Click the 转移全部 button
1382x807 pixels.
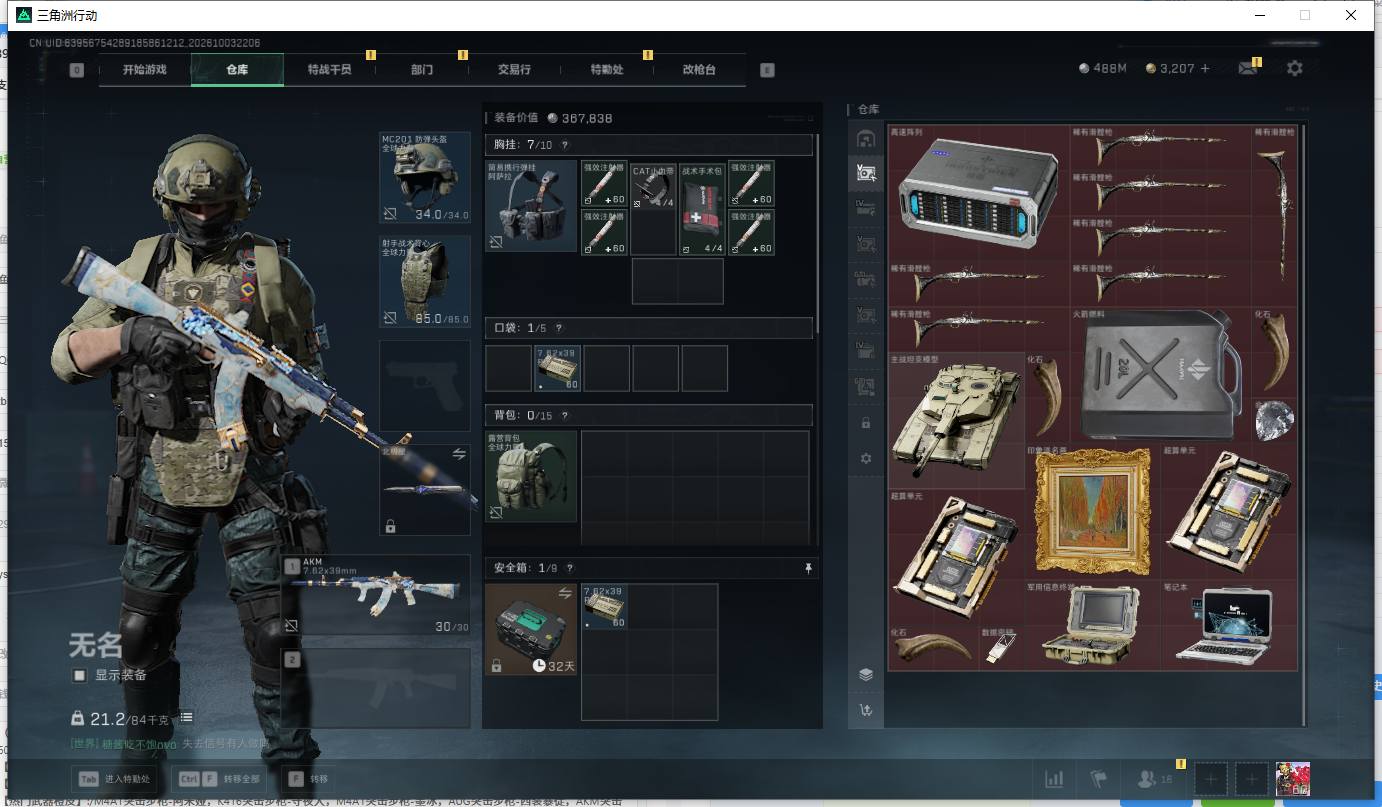219,779
